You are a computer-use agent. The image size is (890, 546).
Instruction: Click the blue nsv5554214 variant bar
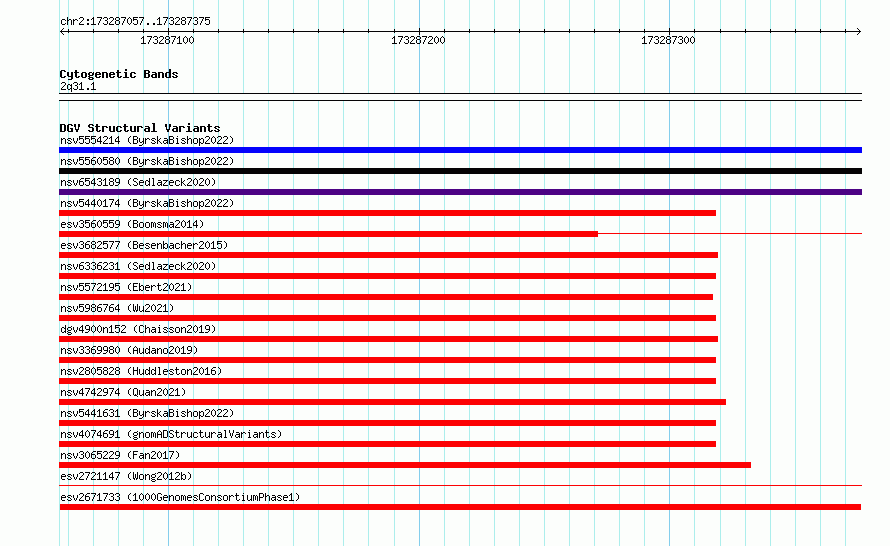460,150
